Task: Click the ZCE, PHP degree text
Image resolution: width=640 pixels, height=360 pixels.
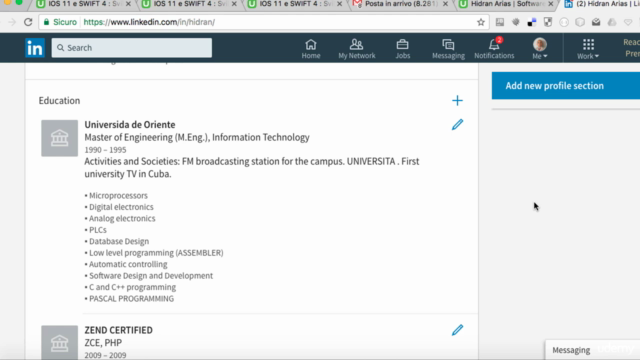Action: [x=103, y=343]
